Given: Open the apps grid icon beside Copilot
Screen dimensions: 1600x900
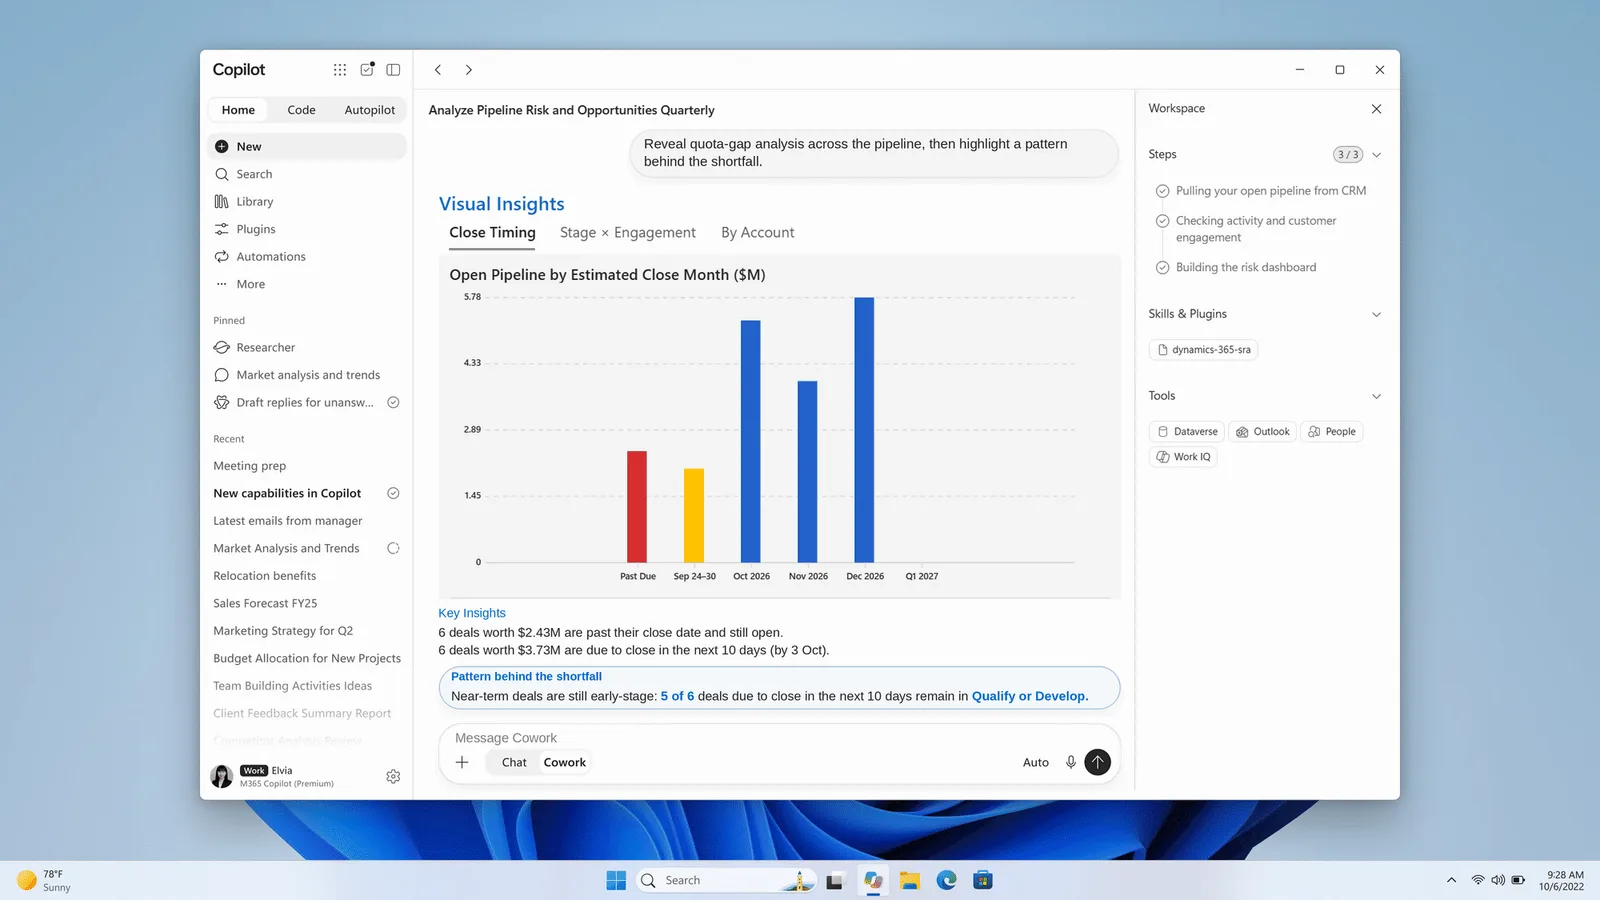Looking at the screenshot, I should point(340,70).
